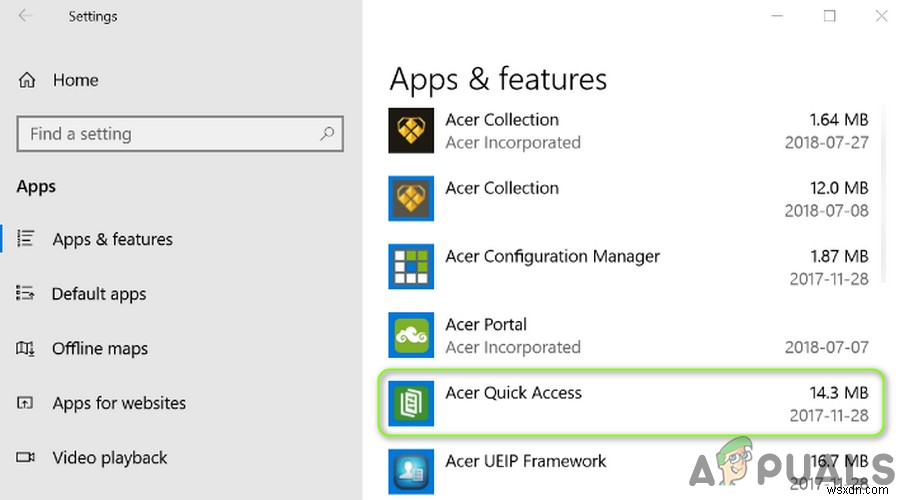This screenshot has height=500, width=900.
Task: Click Acer Collection icon by Acer Incorporated
Action: [411, 130]
